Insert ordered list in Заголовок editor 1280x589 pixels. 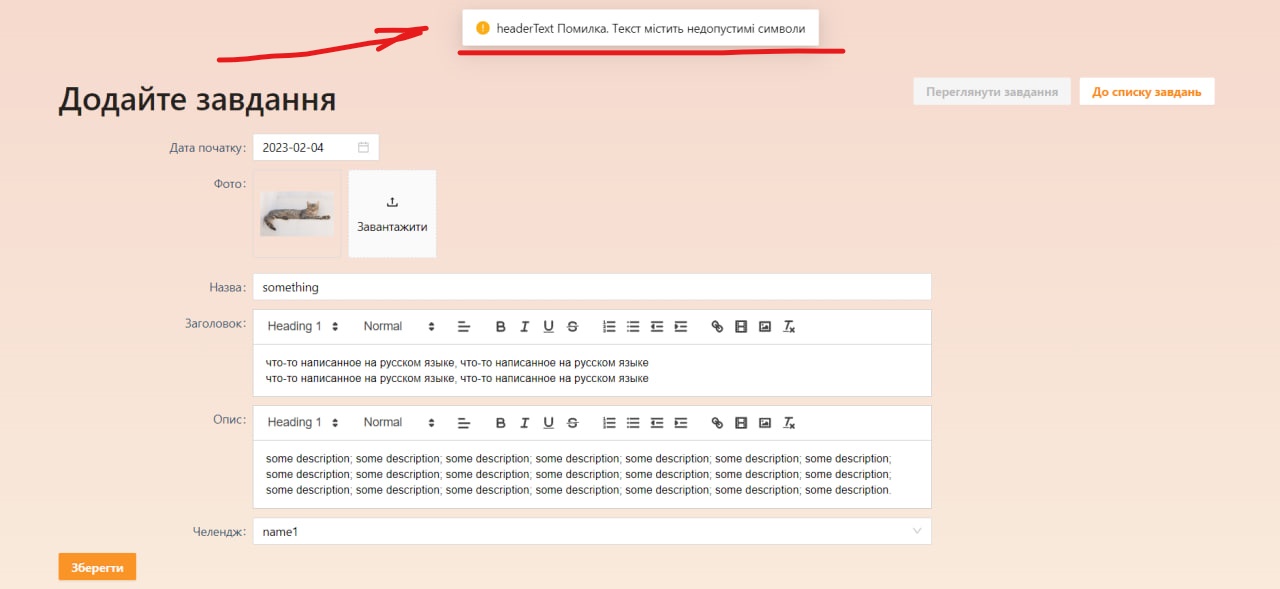[x=609, y=326]
